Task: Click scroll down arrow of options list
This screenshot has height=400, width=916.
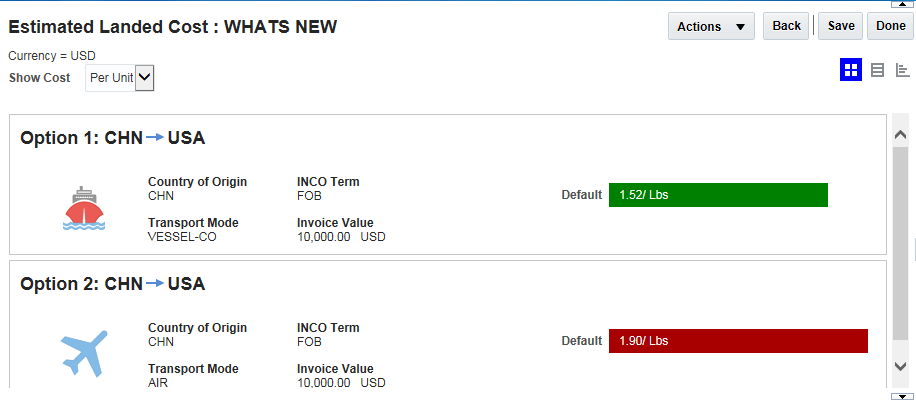Action: 899,367
